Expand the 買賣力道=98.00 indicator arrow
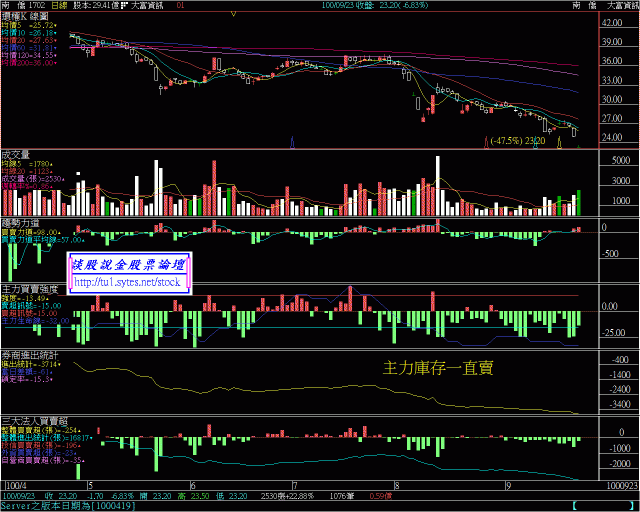Viewport: 640px width, 512px height. pos(60,232)
